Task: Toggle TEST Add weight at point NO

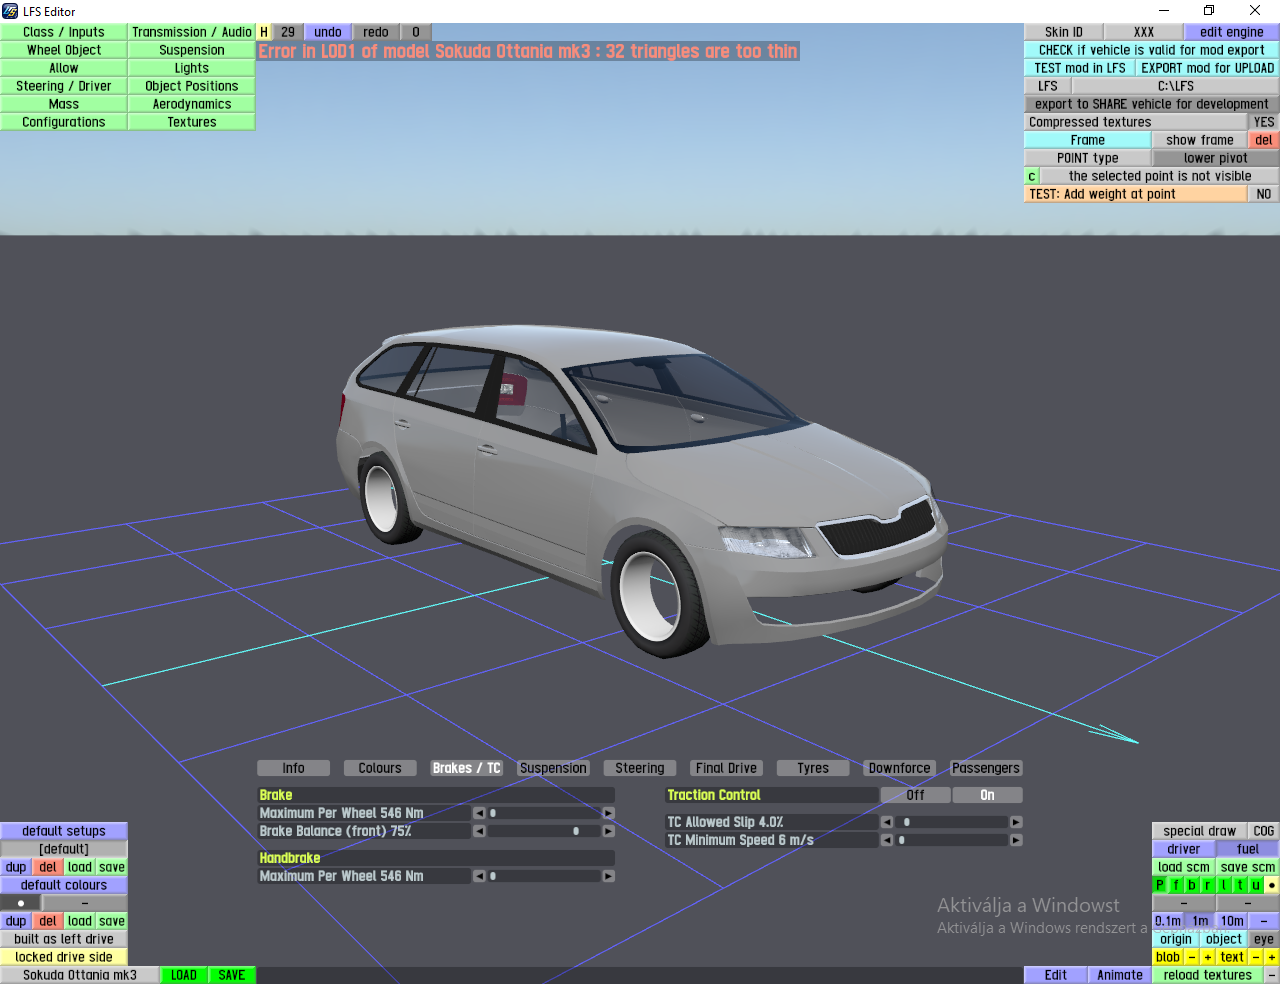Action: point(1264,194)
